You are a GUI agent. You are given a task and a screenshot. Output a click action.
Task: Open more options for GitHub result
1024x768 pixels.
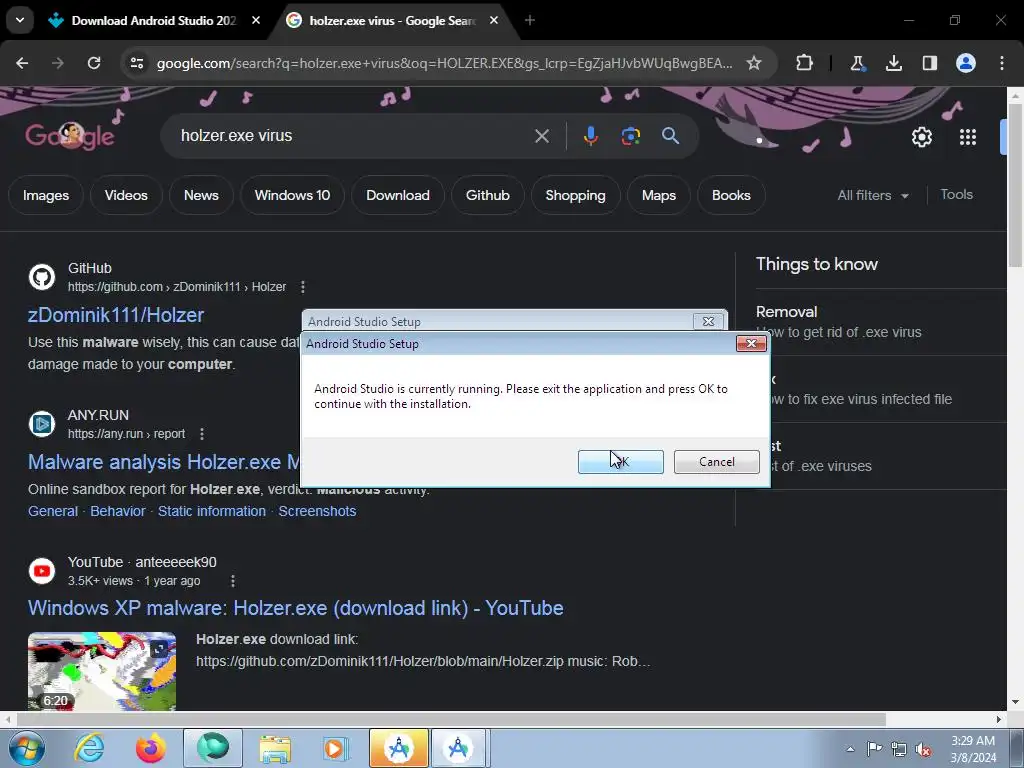pyautogui.click(x=302, y=287)
